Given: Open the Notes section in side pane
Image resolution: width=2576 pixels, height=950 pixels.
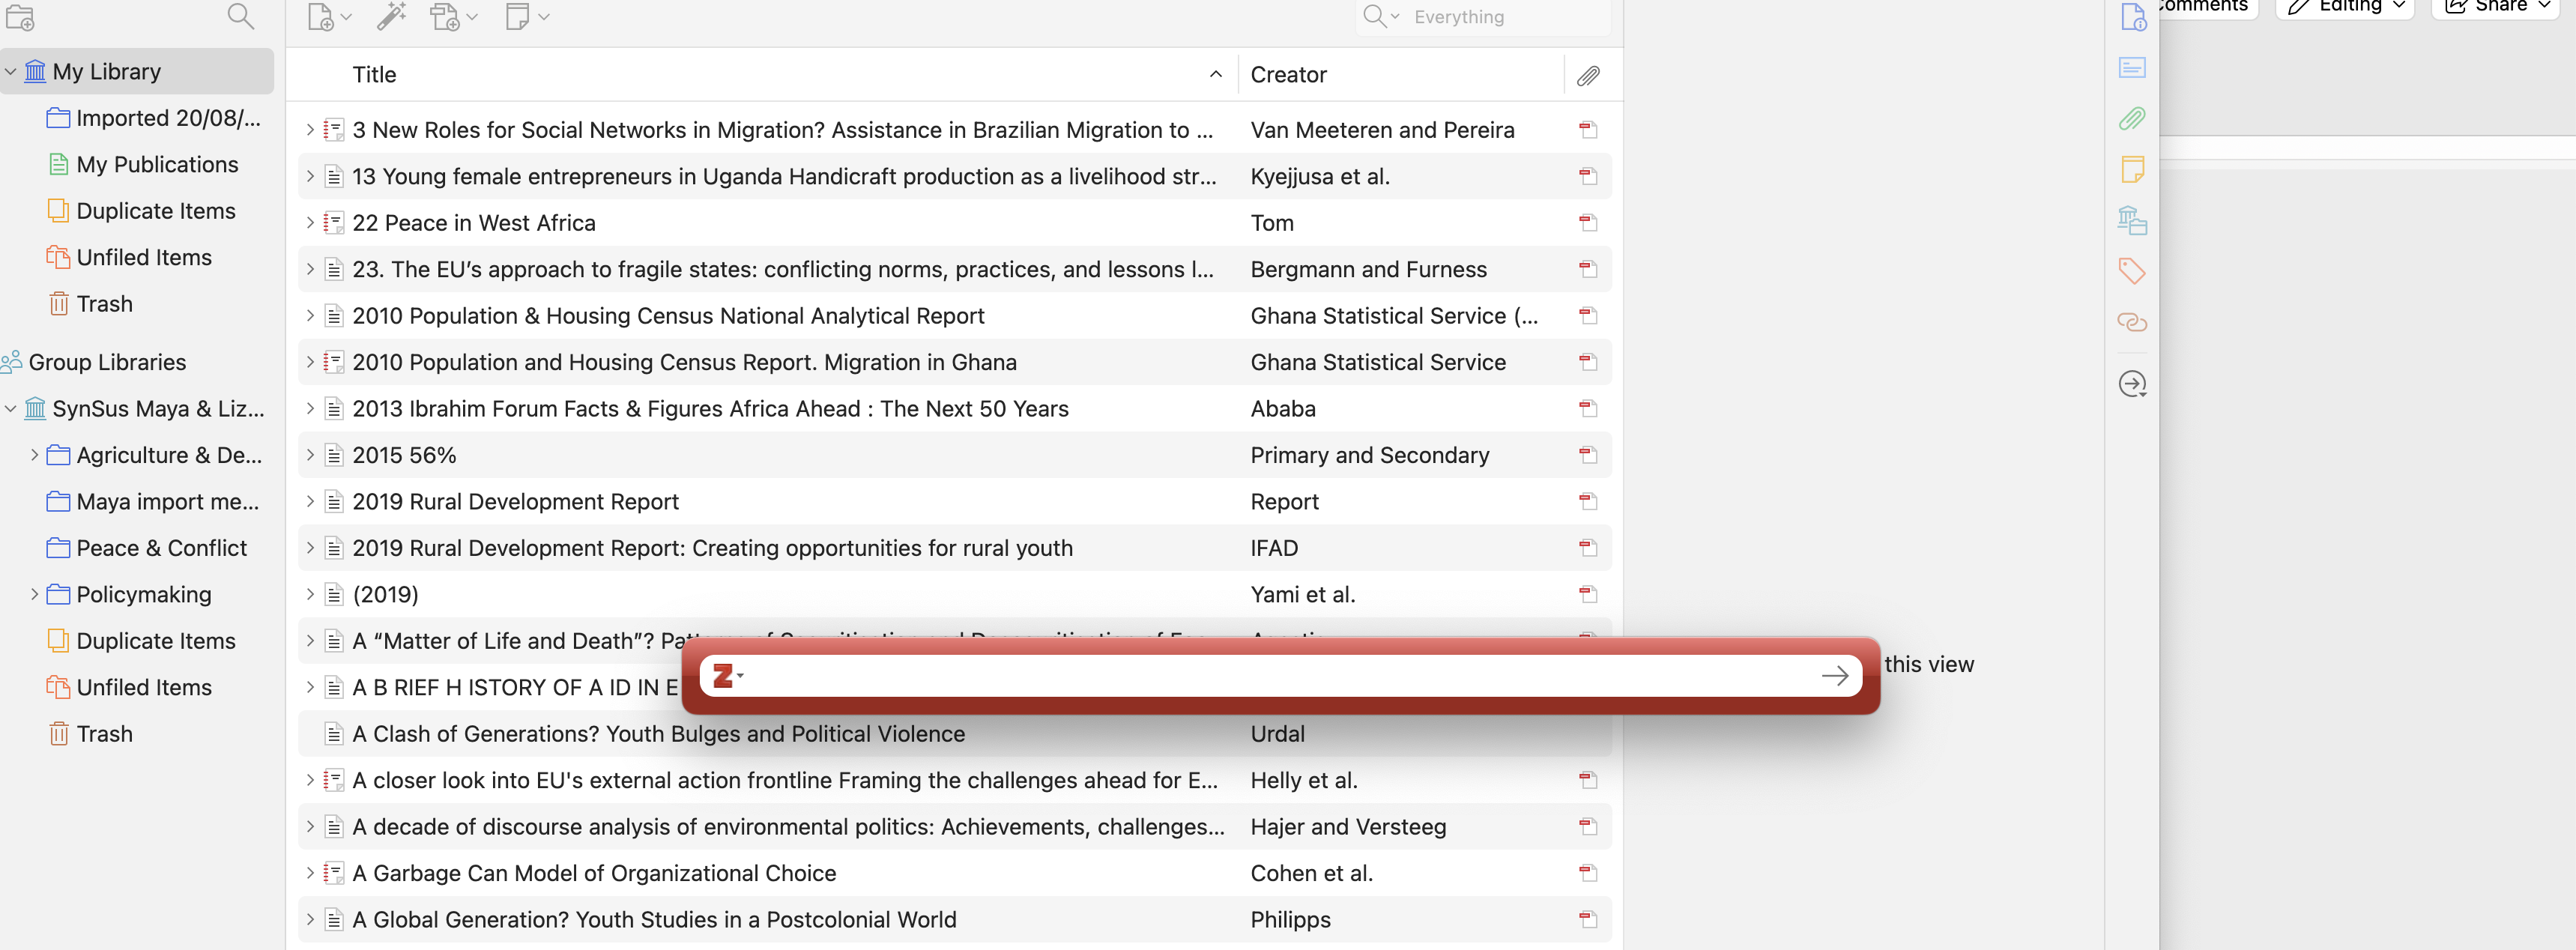Looking at the screenshot, I should pyautogui.click(x=2132, y=170).
